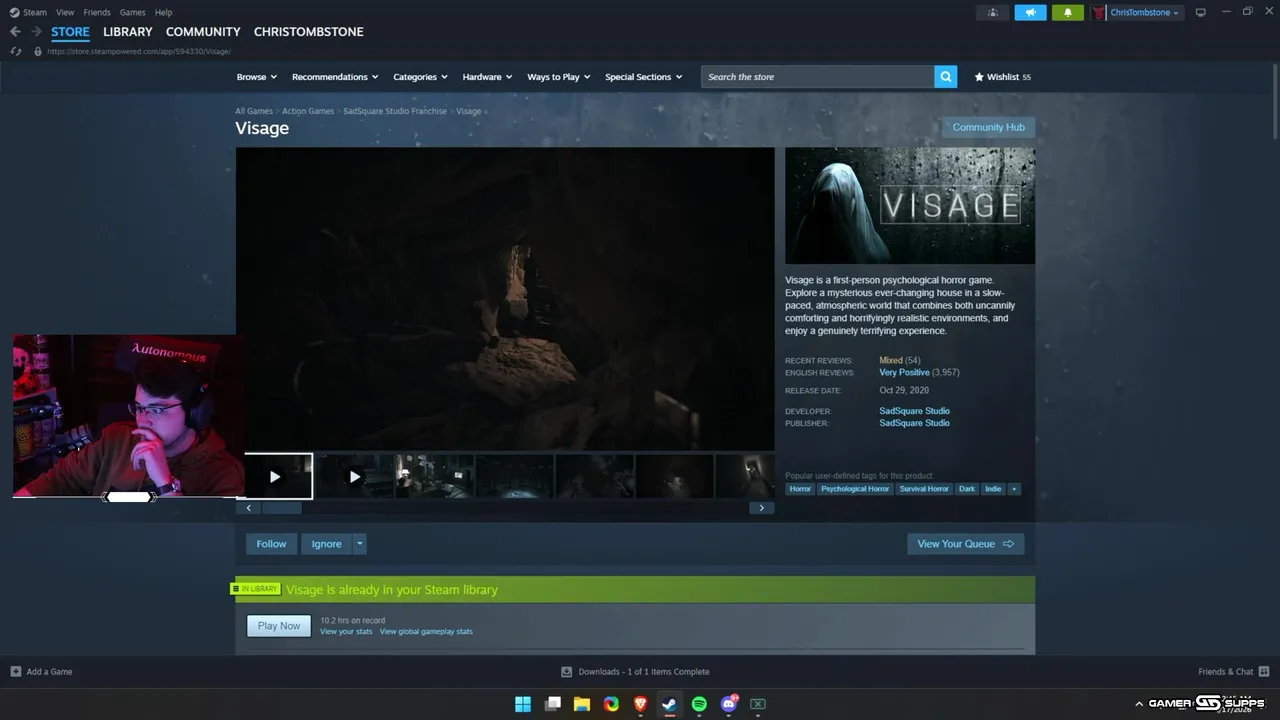Expand the Browse dropdown

coord(257,77)
